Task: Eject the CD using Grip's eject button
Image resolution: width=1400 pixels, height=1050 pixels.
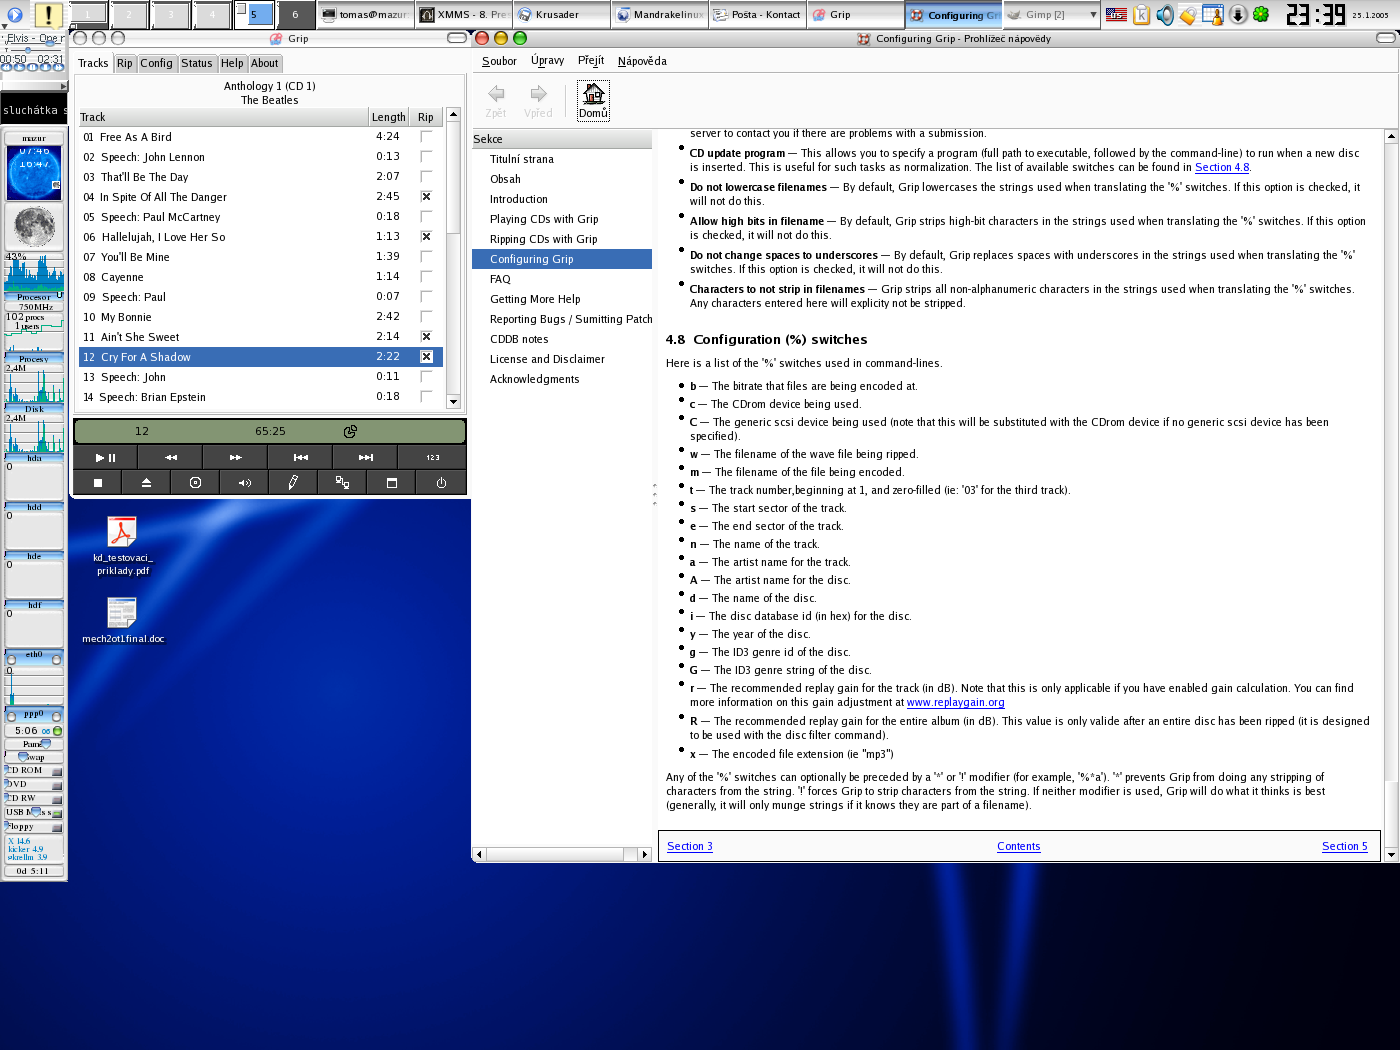Action: 146,482
